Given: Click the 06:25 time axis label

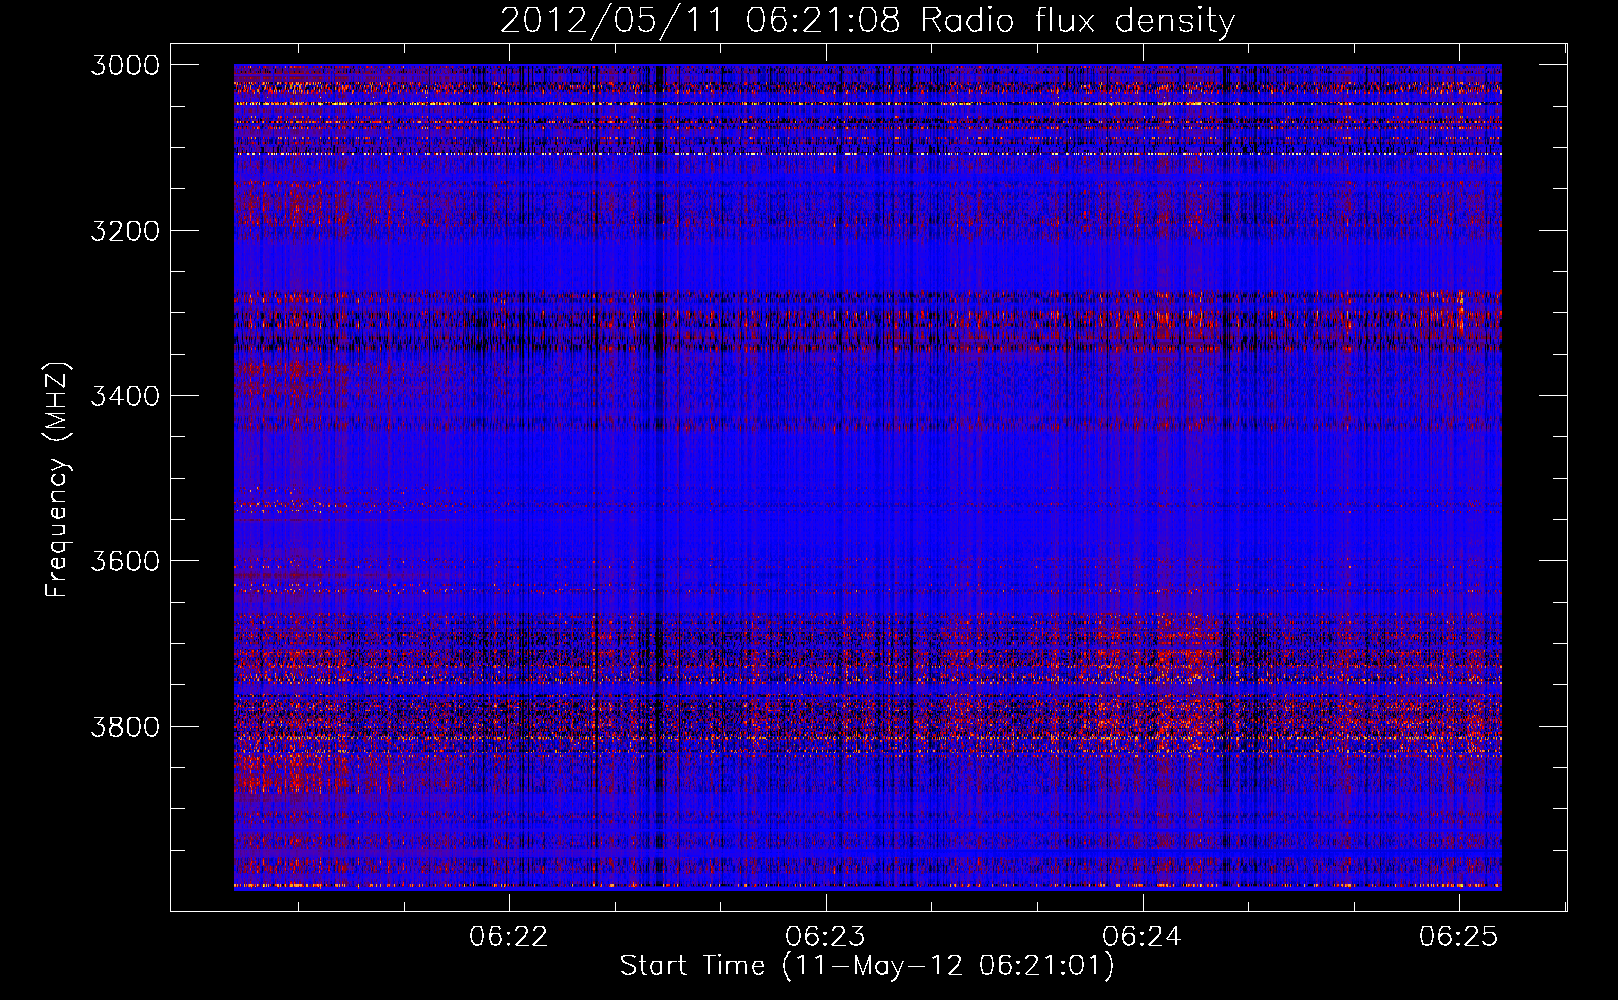Looking at the screenshot, I should pyautogui.click(x=1459, y=936).
